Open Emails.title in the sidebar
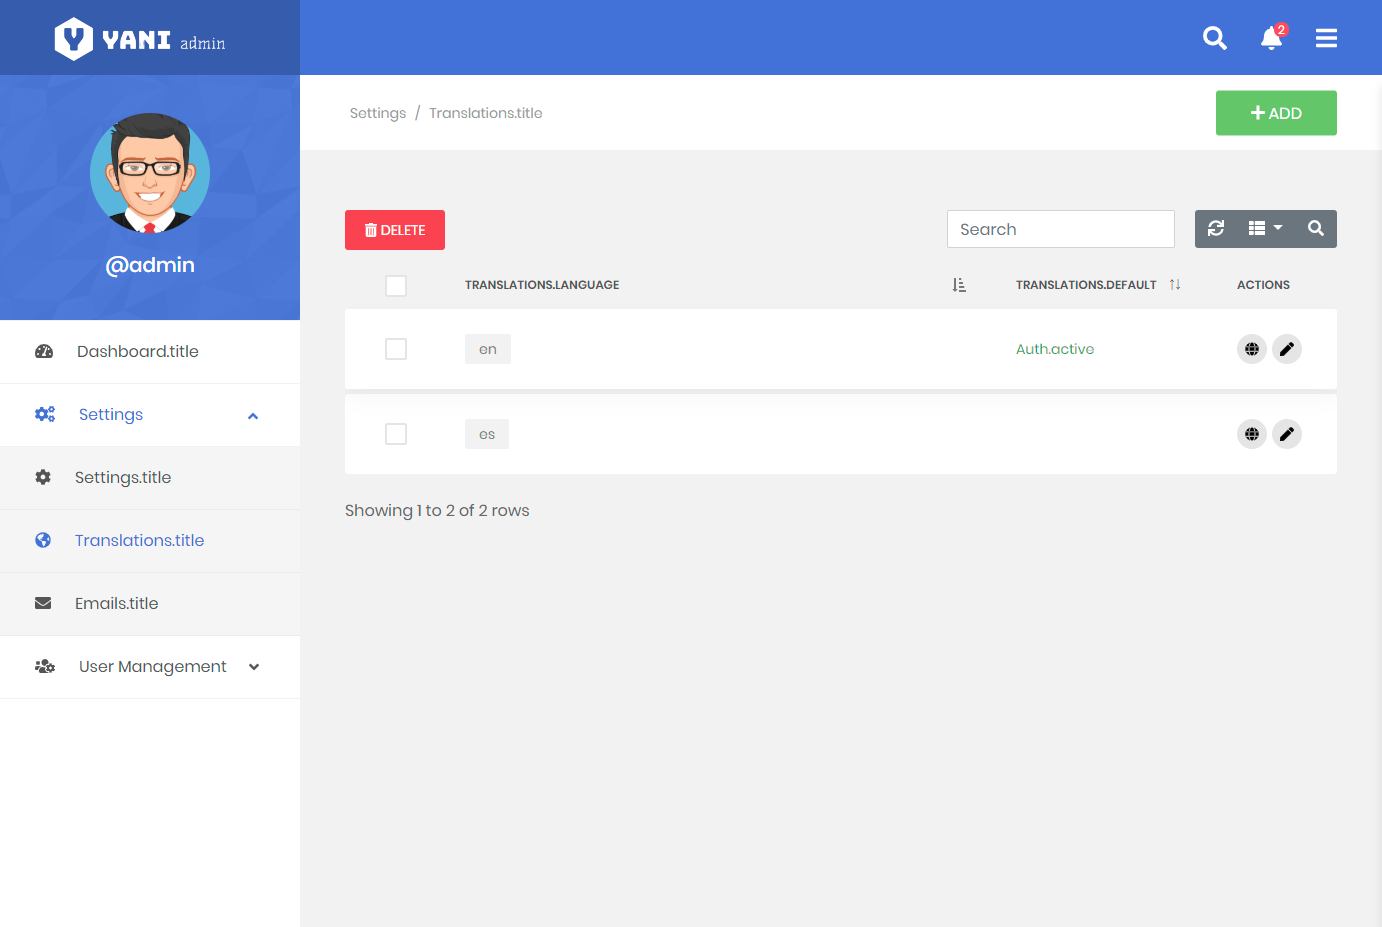 point(117,604)
